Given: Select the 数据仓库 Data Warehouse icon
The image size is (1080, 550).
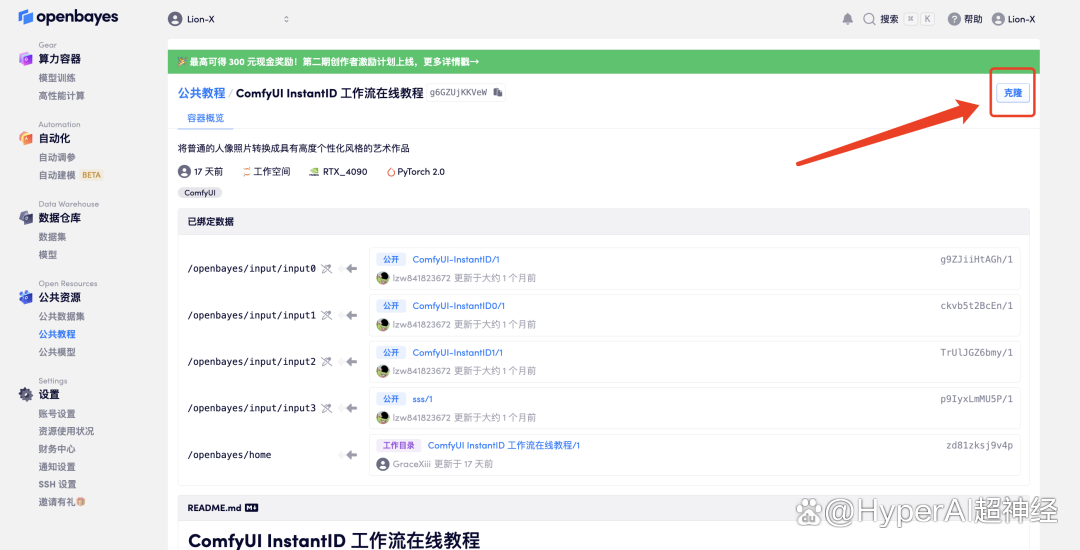Looking at the screenshot, I should point(25,218).
